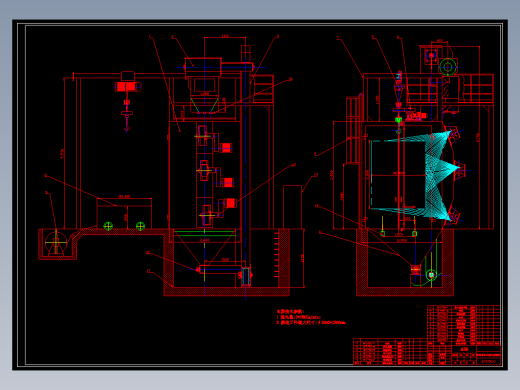Select the technical notes text below the drawings
520x390 pixels.
click(x=311, y=317)
